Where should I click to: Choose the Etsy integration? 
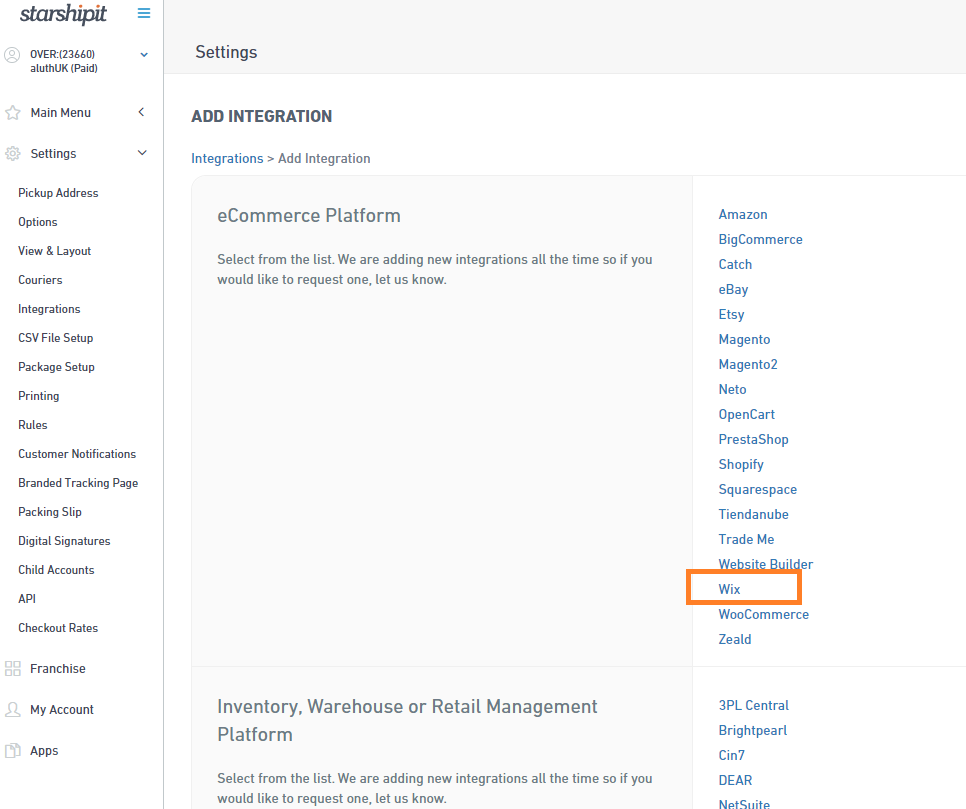[x=731, y=314]
